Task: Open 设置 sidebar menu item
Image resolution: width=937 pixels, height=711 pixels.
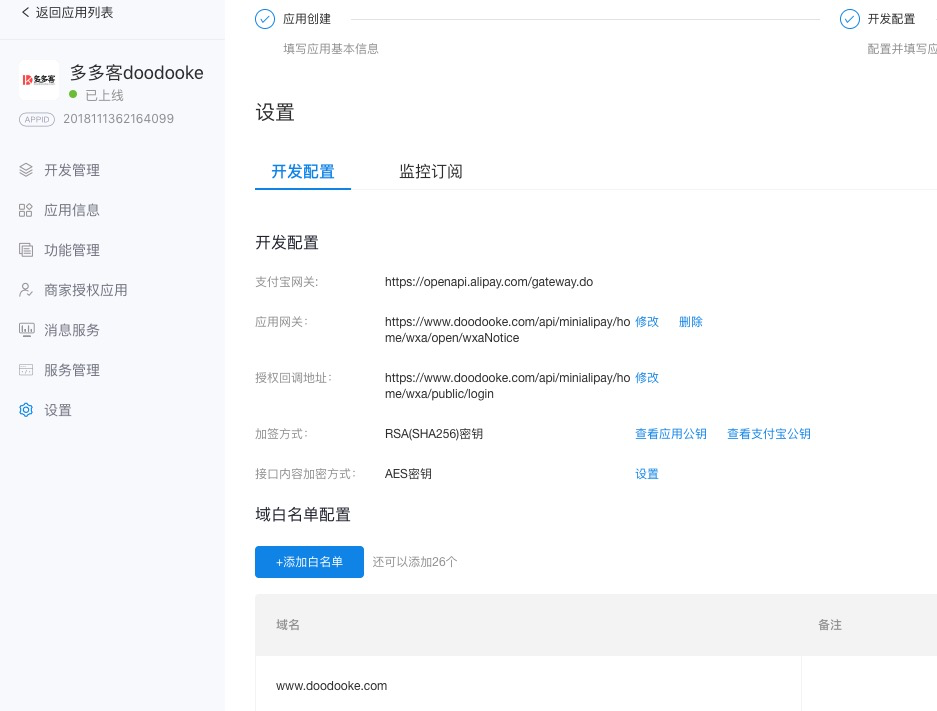Action: coord(58,410)
